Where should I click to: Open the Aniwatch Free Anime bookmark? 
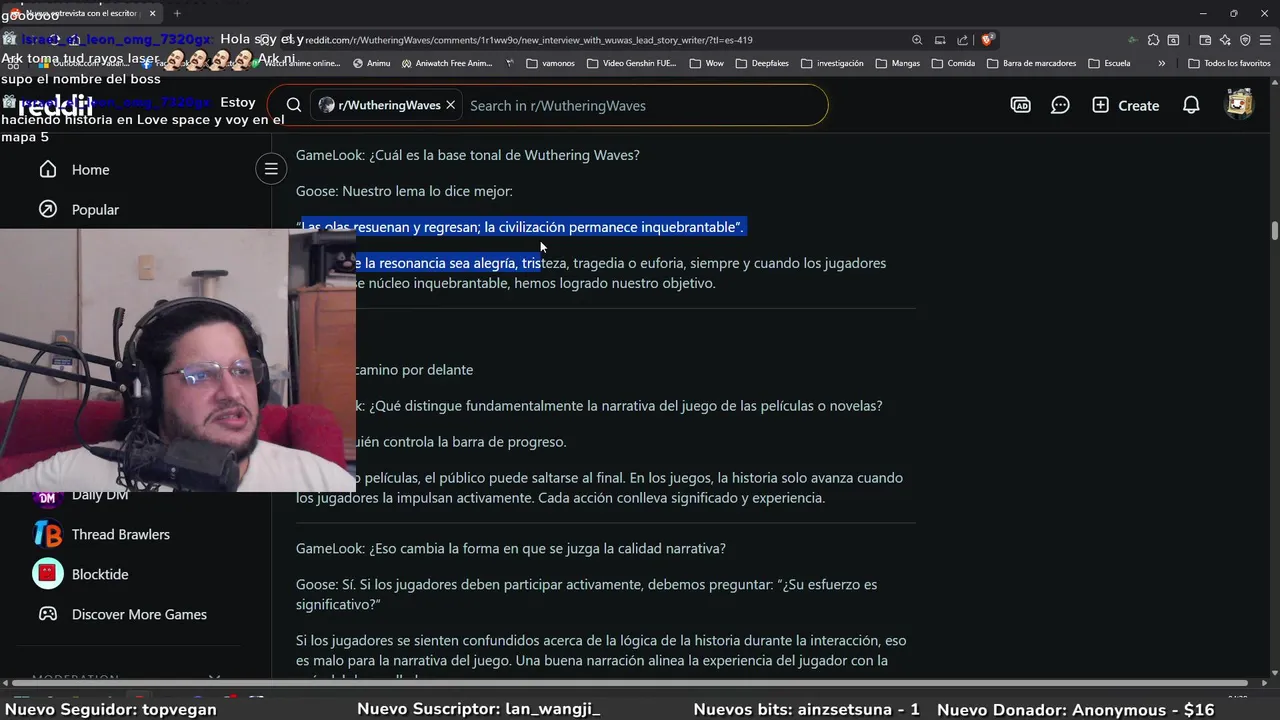[447, 63]
